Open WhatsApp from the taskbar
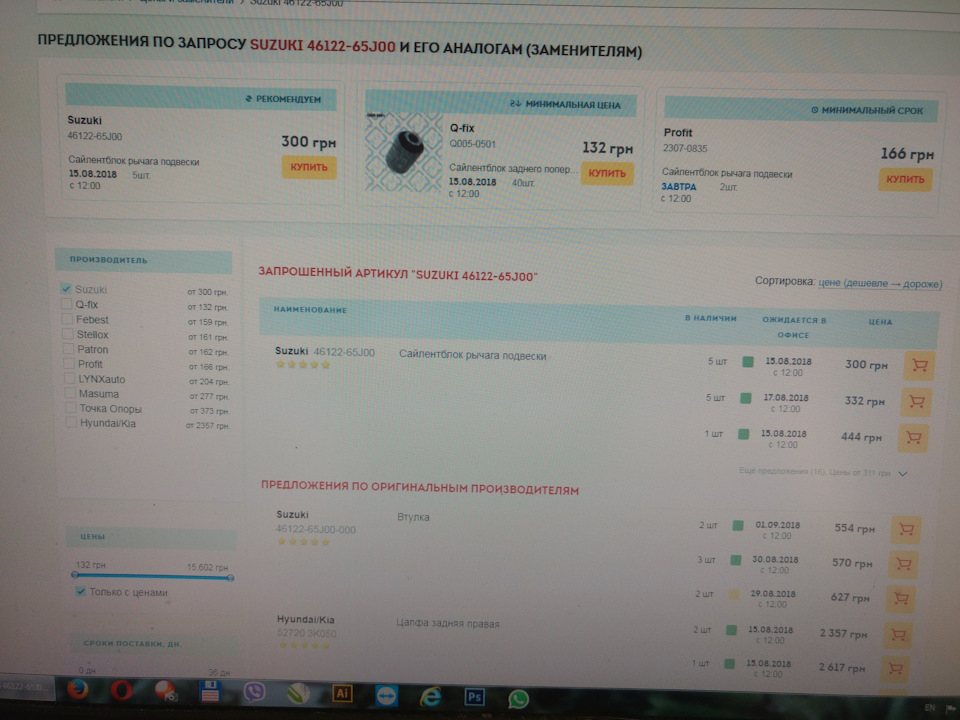Image resolution: width=960 pixels, height=720 pixels. coord(519,699)
